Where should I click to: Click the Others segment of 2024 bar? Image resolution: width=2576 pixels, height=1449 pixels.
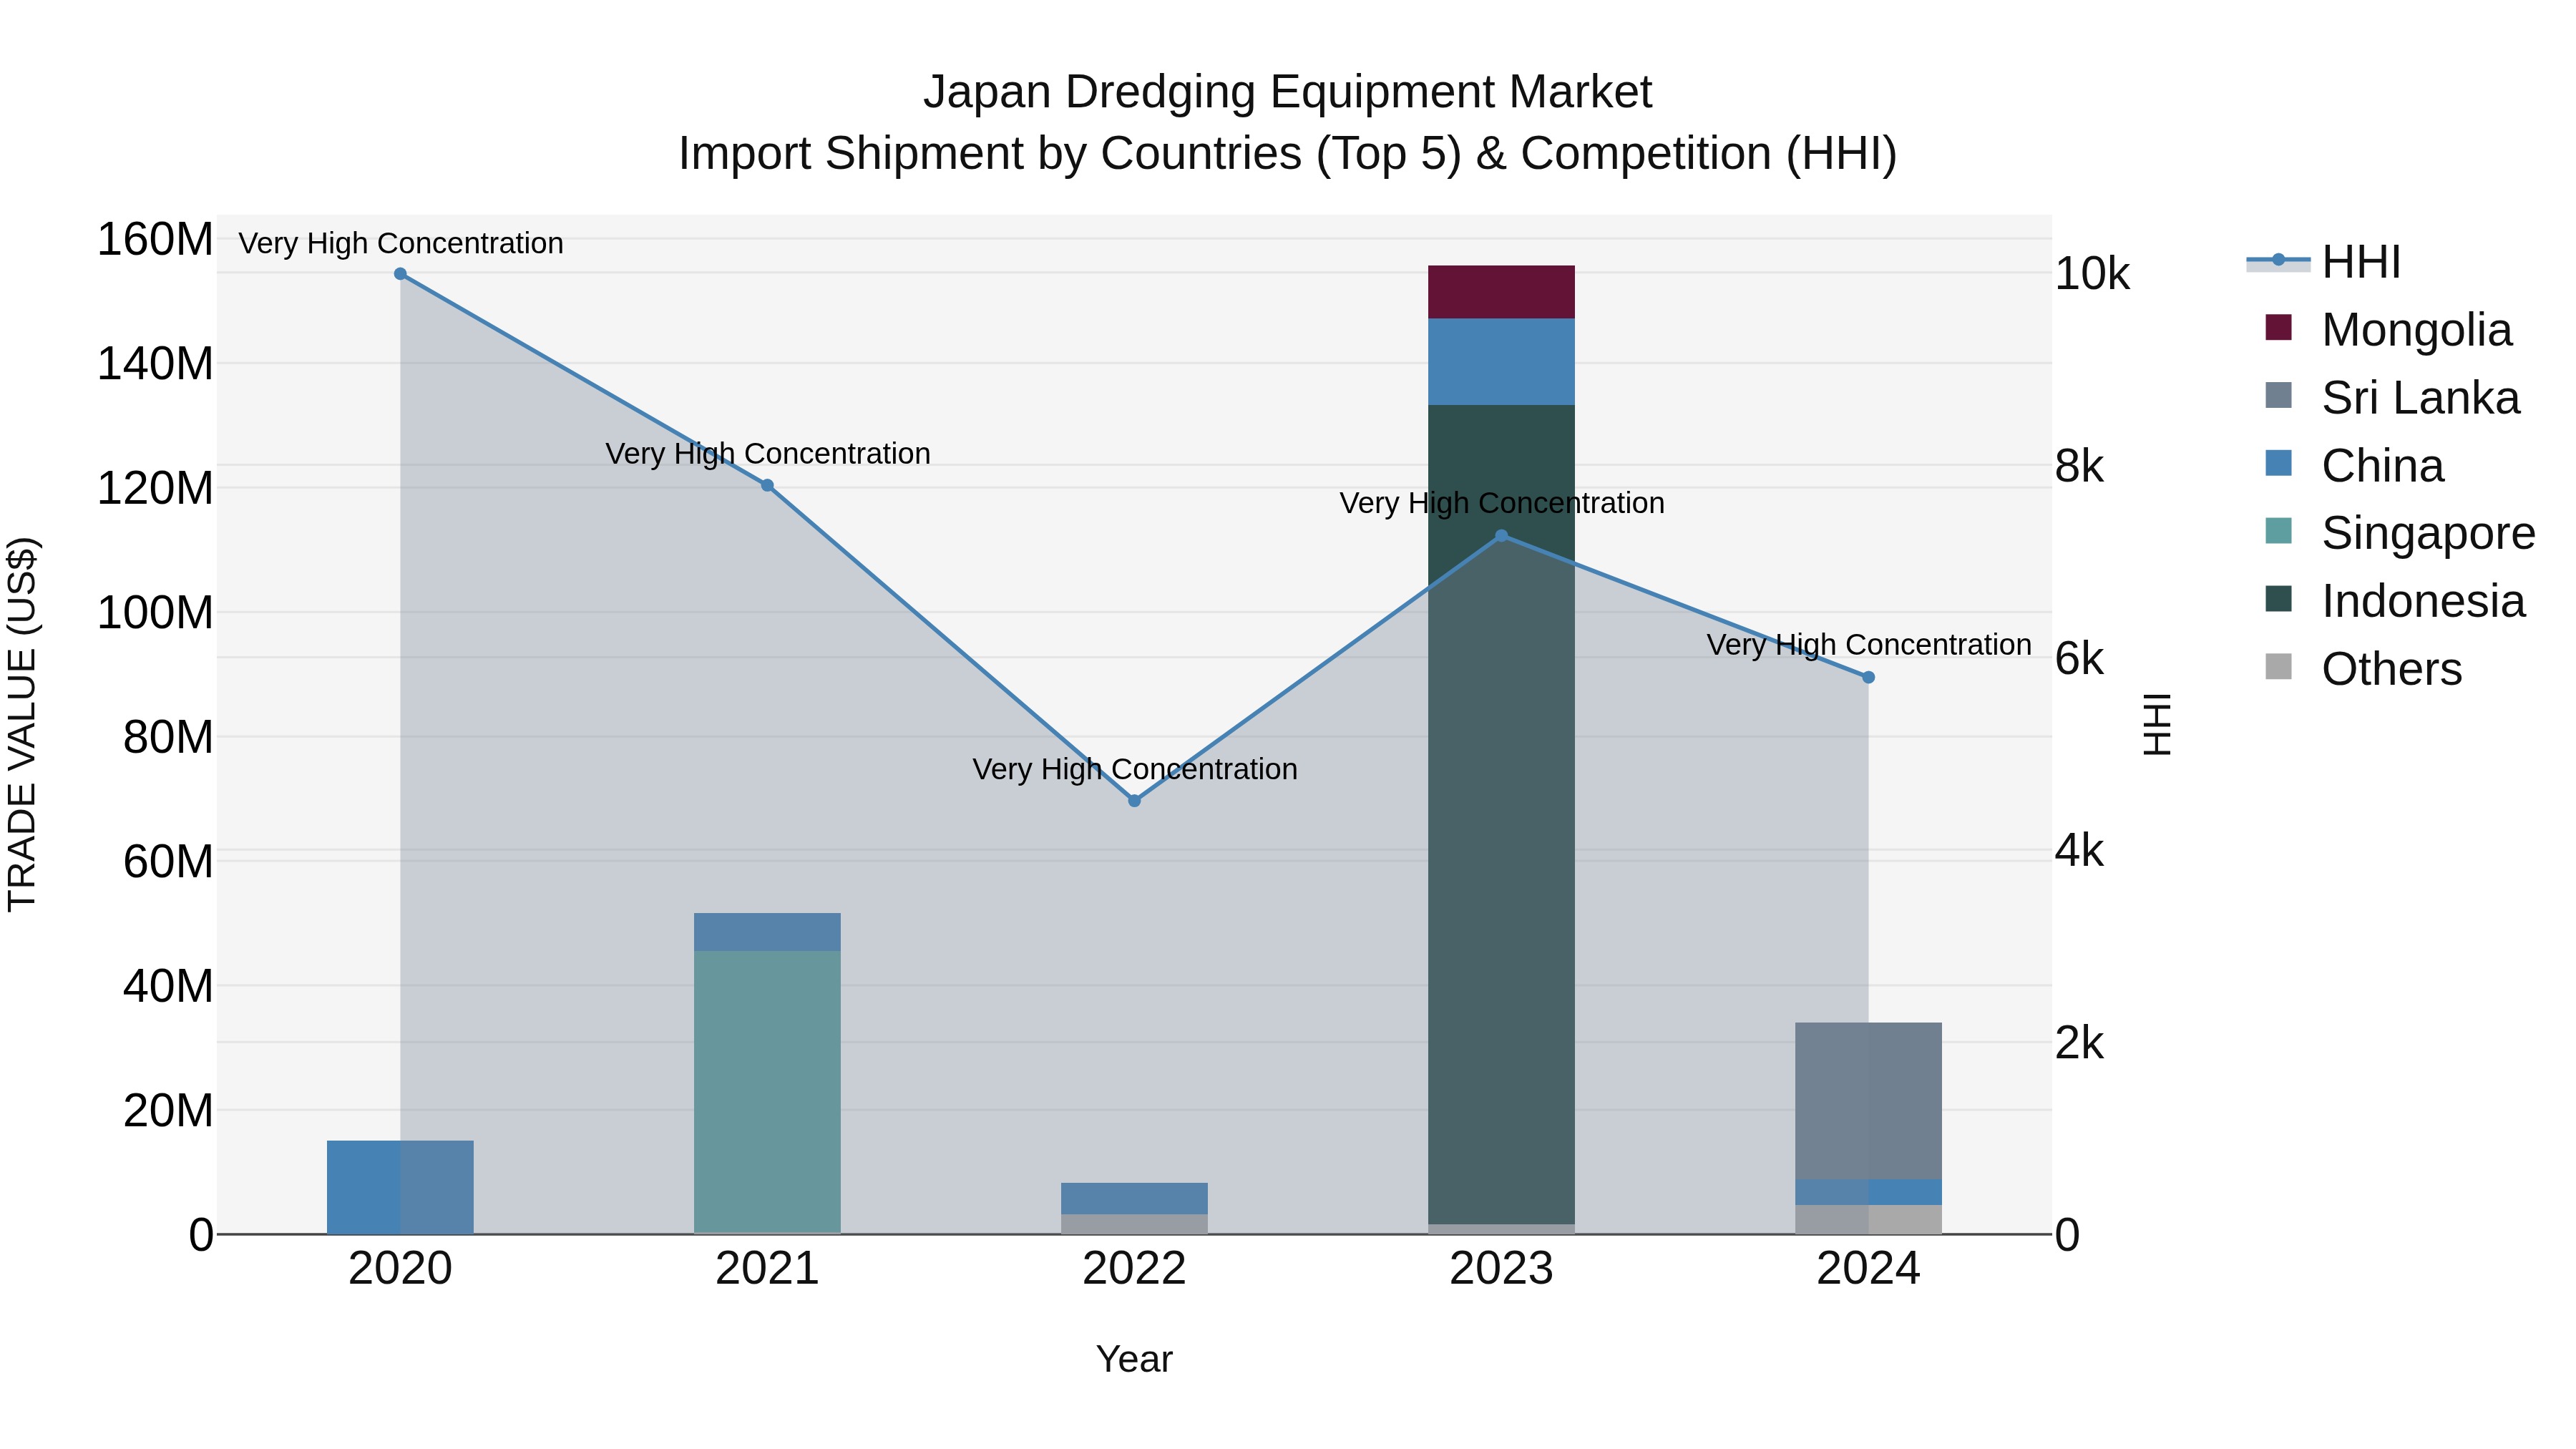[1868, 1219]
